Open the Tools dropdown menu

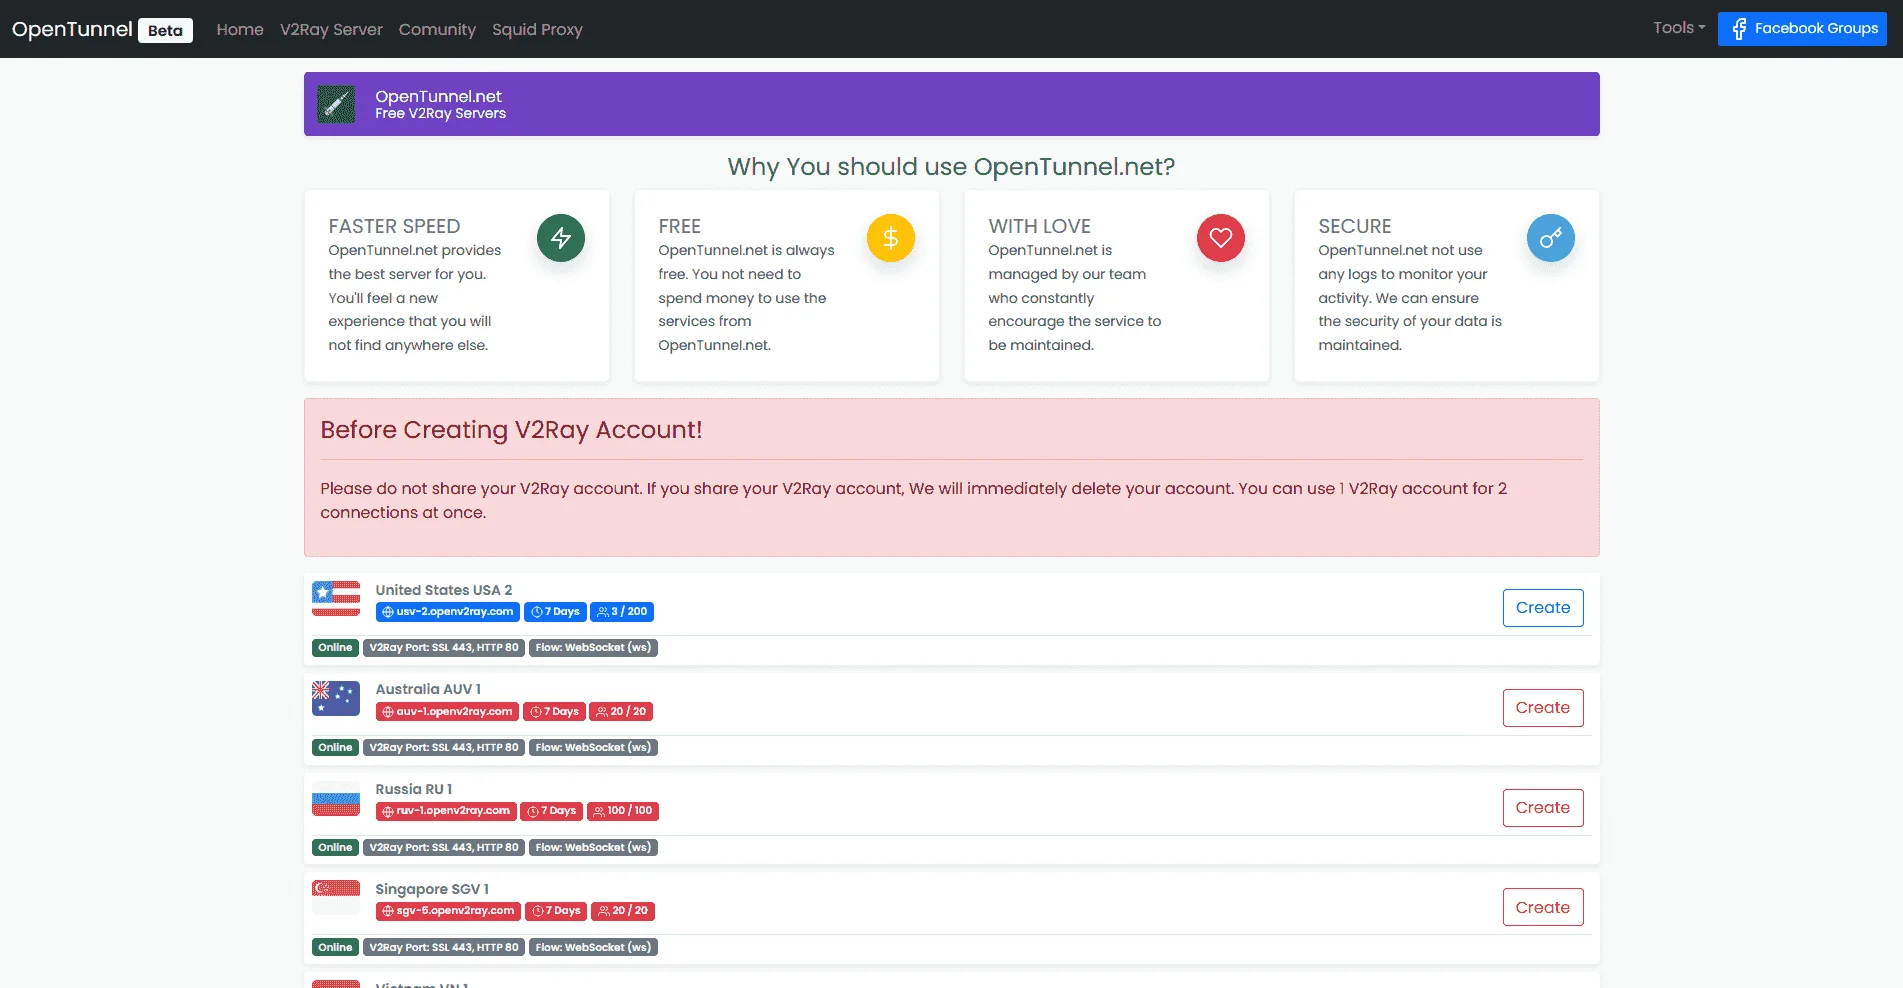click(1679, 28)
